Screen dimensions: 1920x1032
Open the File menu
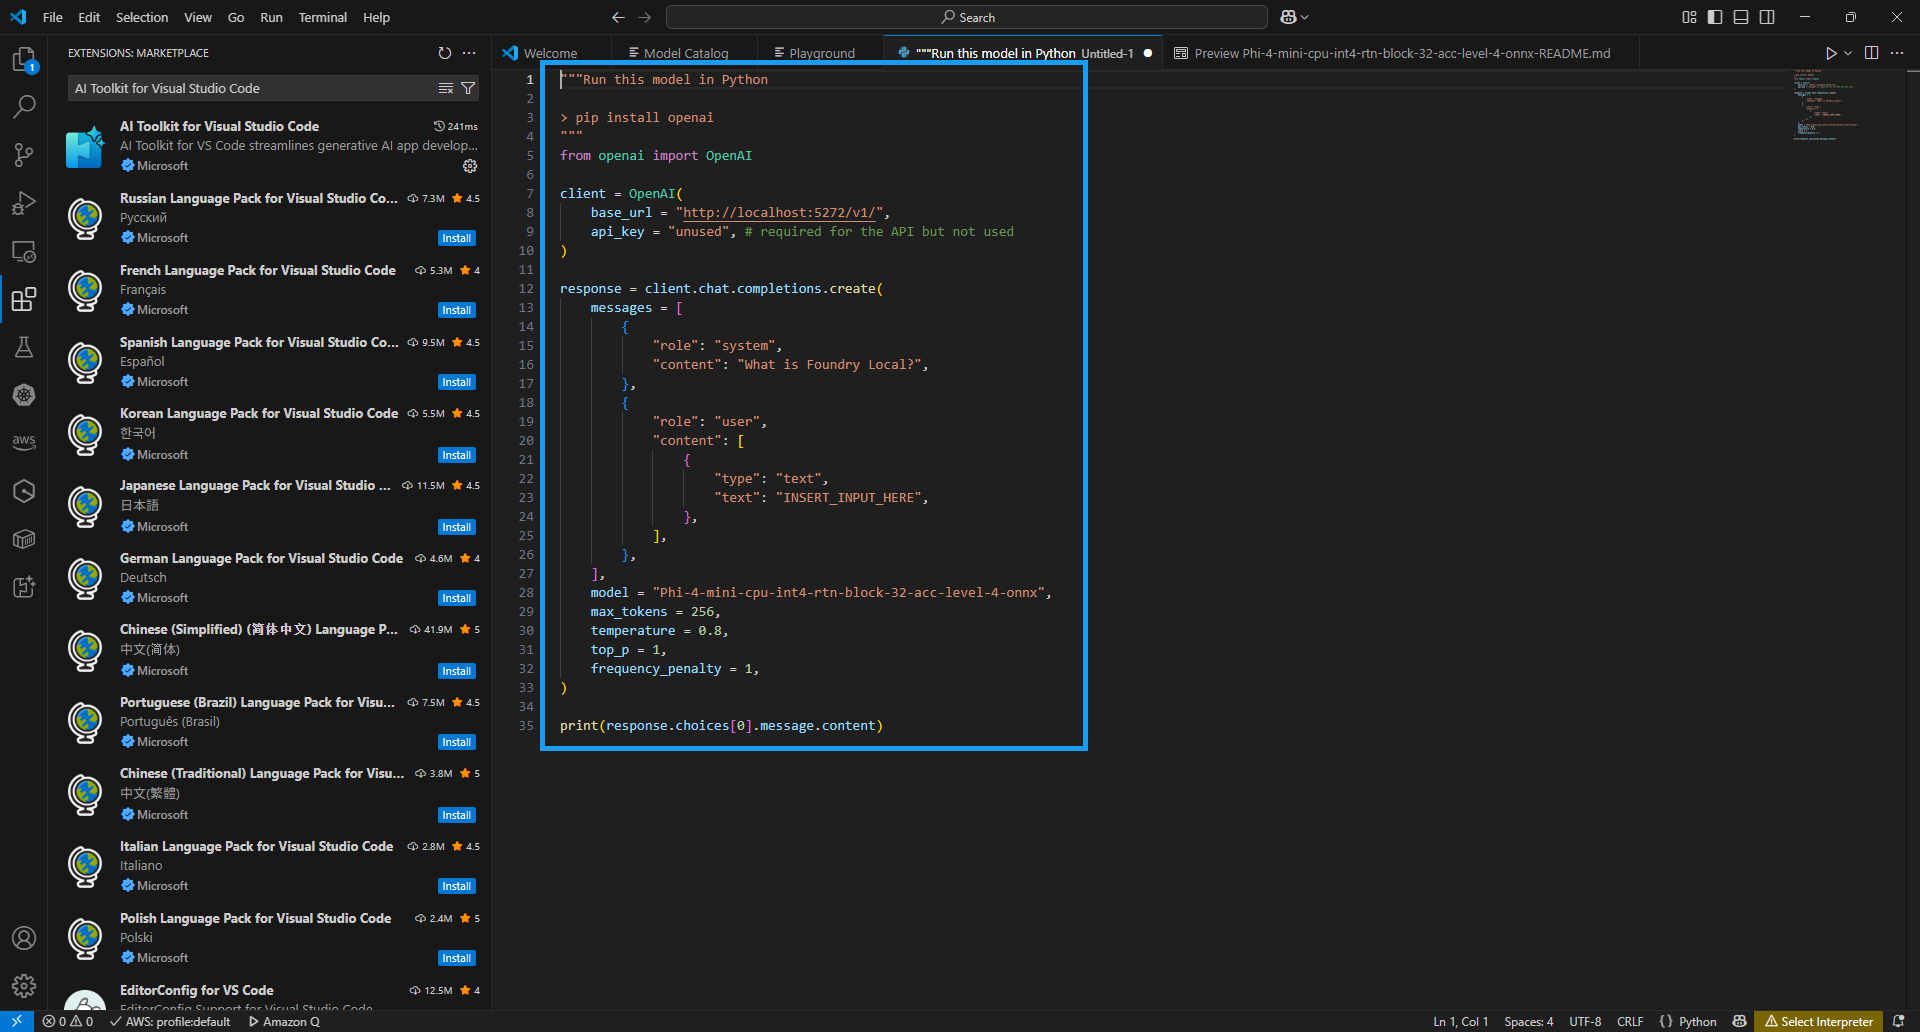click(x=53, y=17)
